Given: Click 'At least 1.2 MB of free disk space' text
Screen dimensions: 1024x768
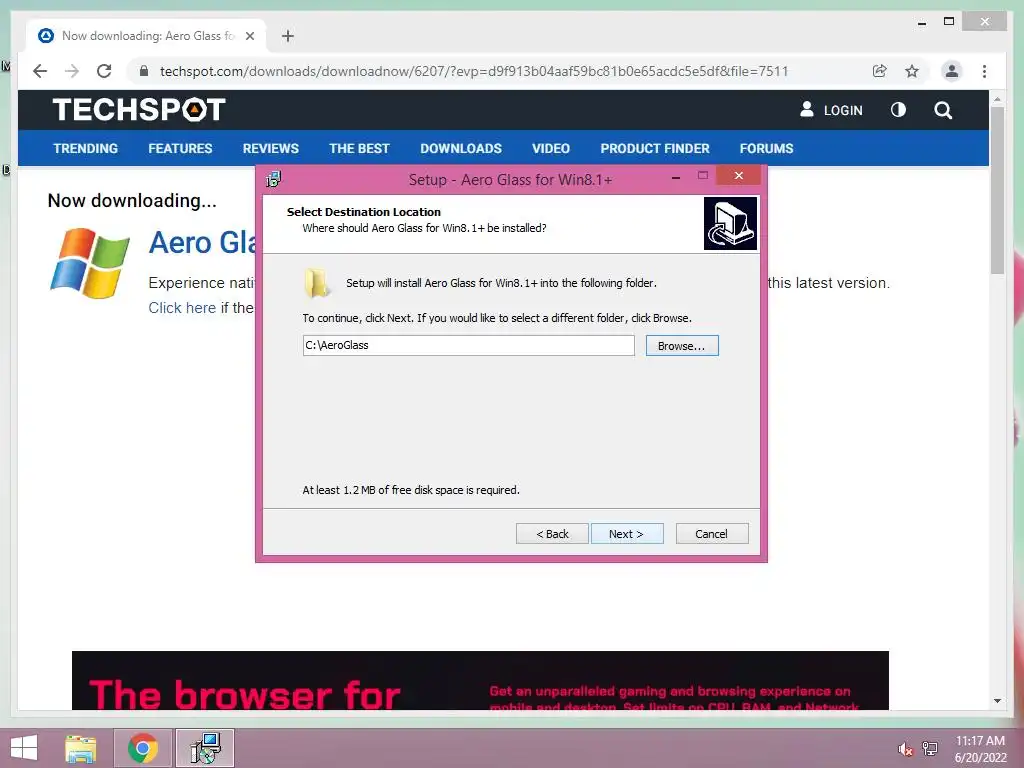Looking at the screenshot, I should point(411,490).
